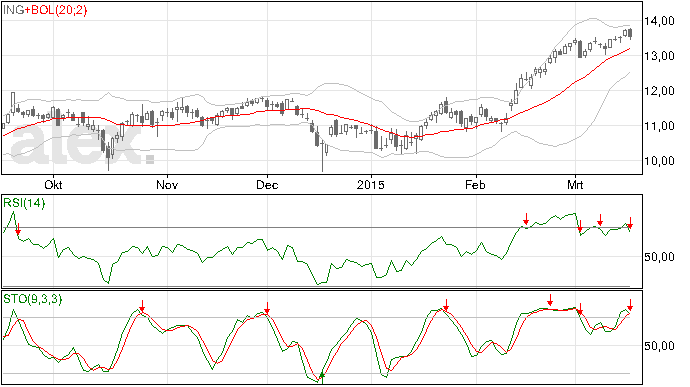This screenshot has width=690, height=387.
Task: Click the 13,00 price axis label
Action: [x=659, y=56]
